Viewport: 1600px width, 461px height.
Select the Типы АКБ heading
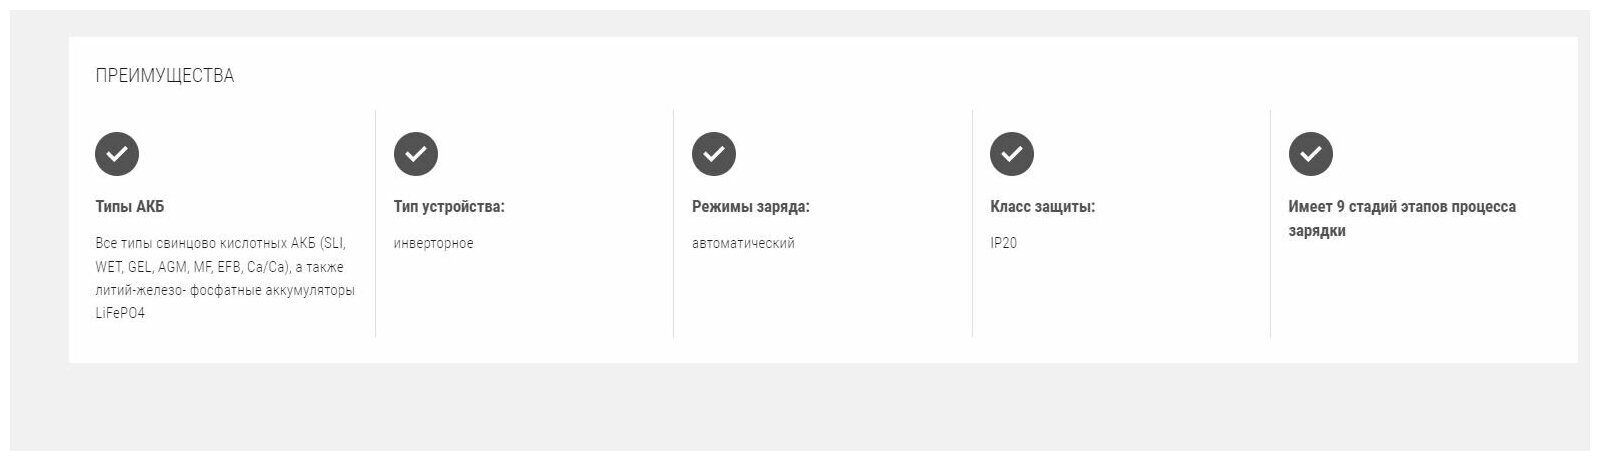130,207
